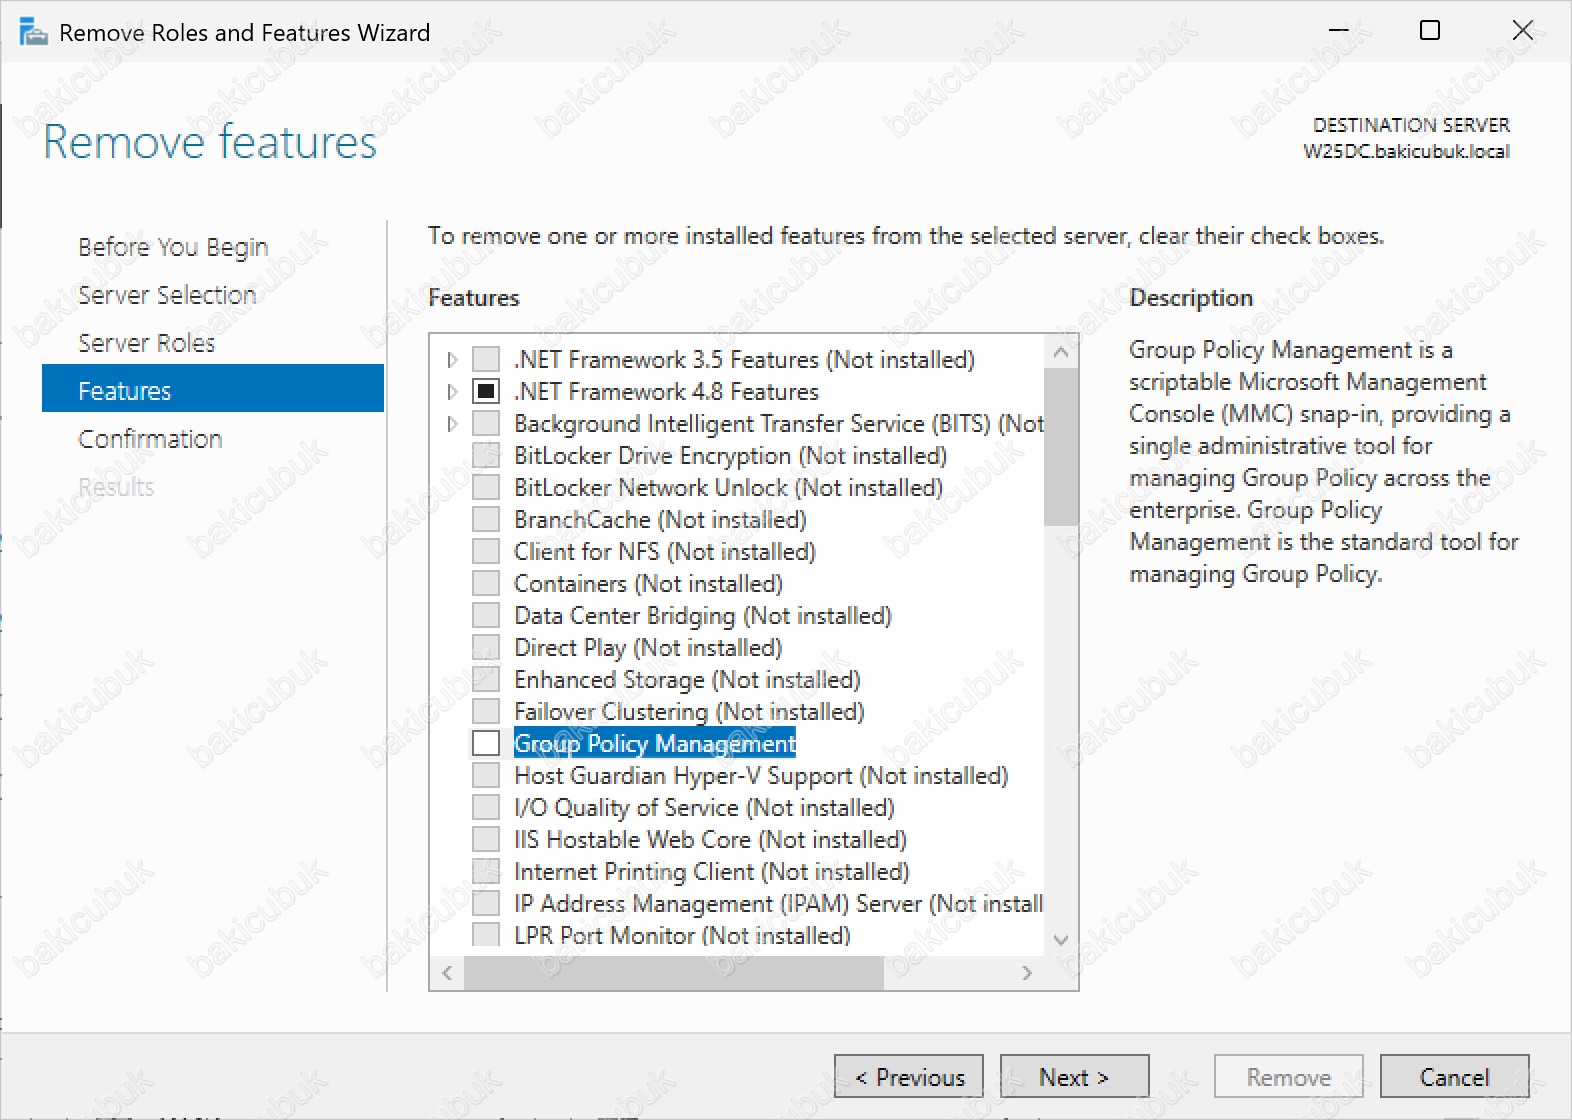The height and width of the screenshot is (1120, 1572).
Task: Click the Results step
Action: [116, 487]
